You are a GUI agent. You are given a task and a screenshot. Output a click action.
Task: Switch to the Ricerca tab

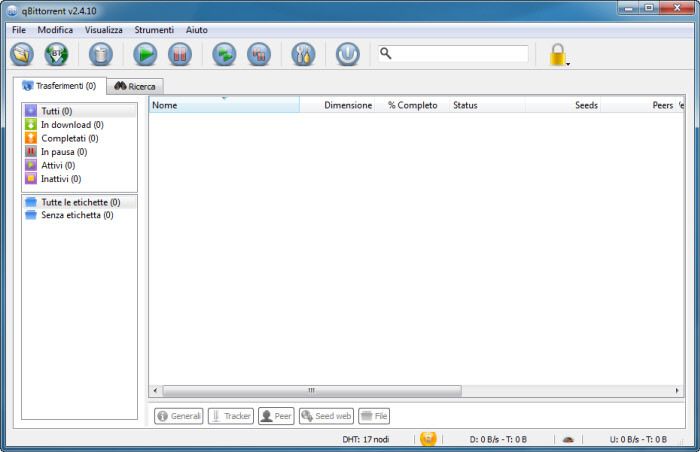tap(135, 87)
